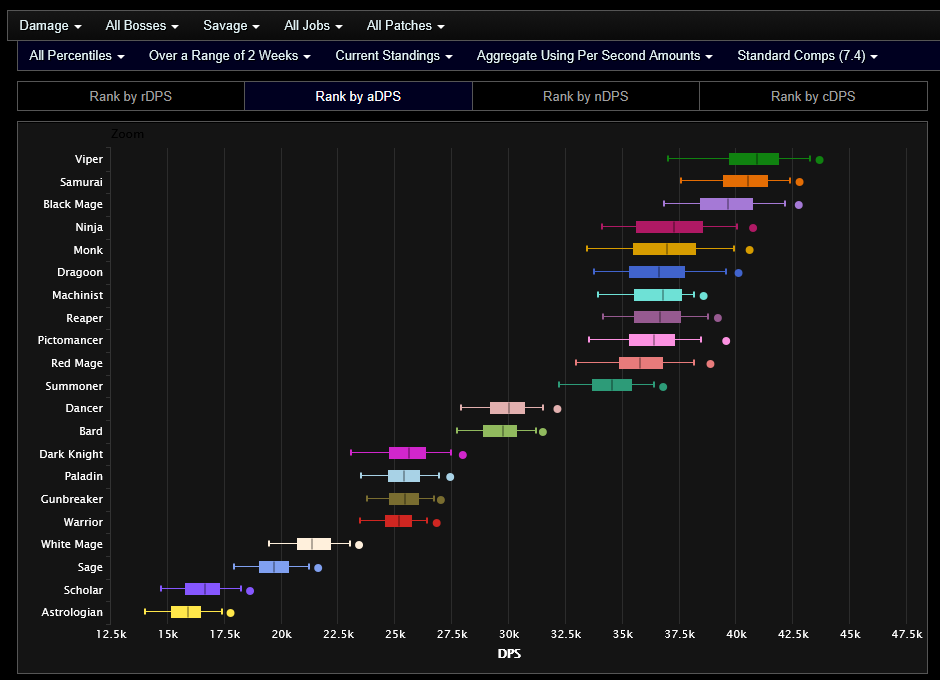Click the Bard outlier dot
Screen dimensions: 940x680
coord(543,432)
